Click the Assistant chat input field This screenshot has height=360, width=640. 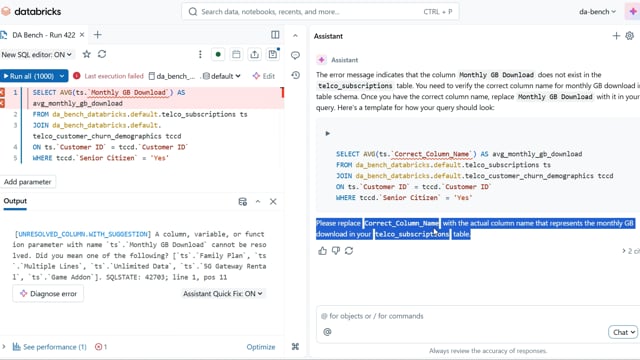(478, 316)
